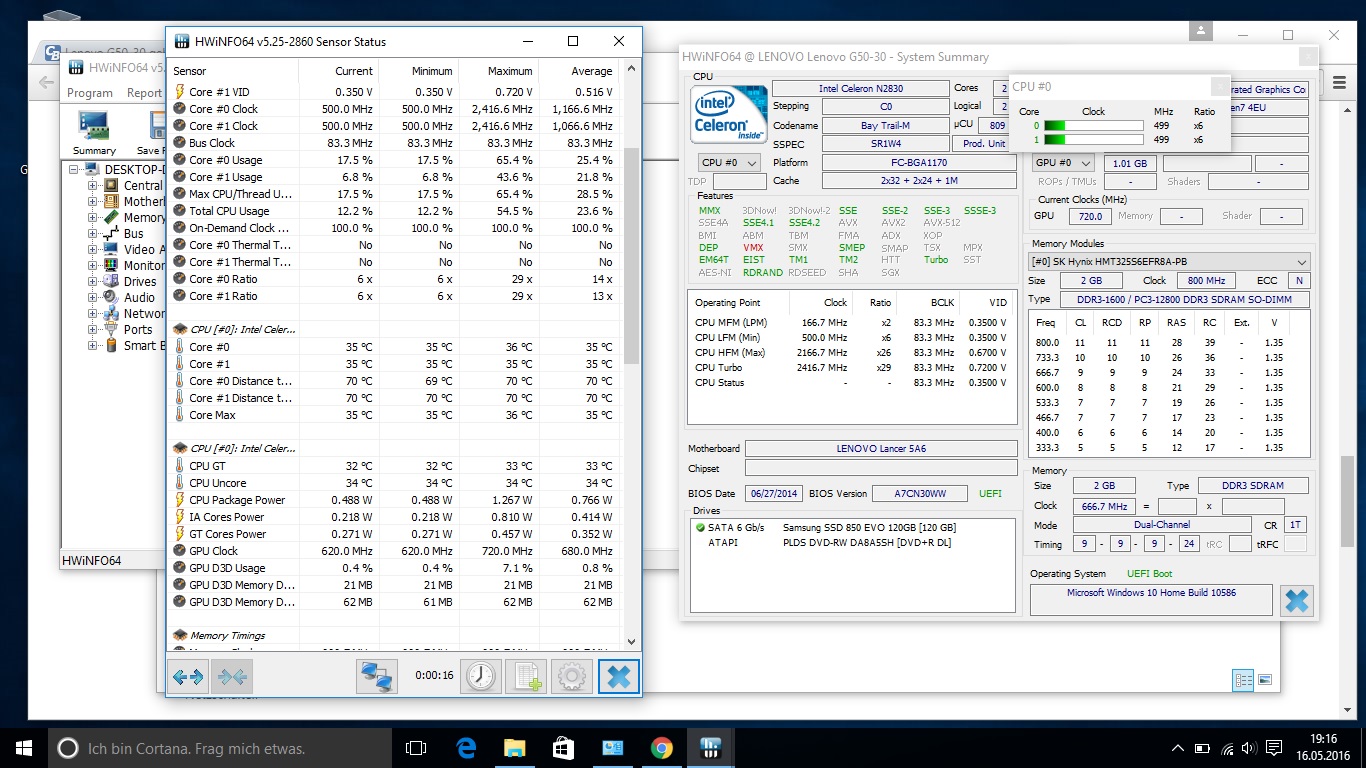Click the expand/collapse arrows button in Sensor Status
This screenshot has height=768, width=1366.
click(x=188, y=677)
